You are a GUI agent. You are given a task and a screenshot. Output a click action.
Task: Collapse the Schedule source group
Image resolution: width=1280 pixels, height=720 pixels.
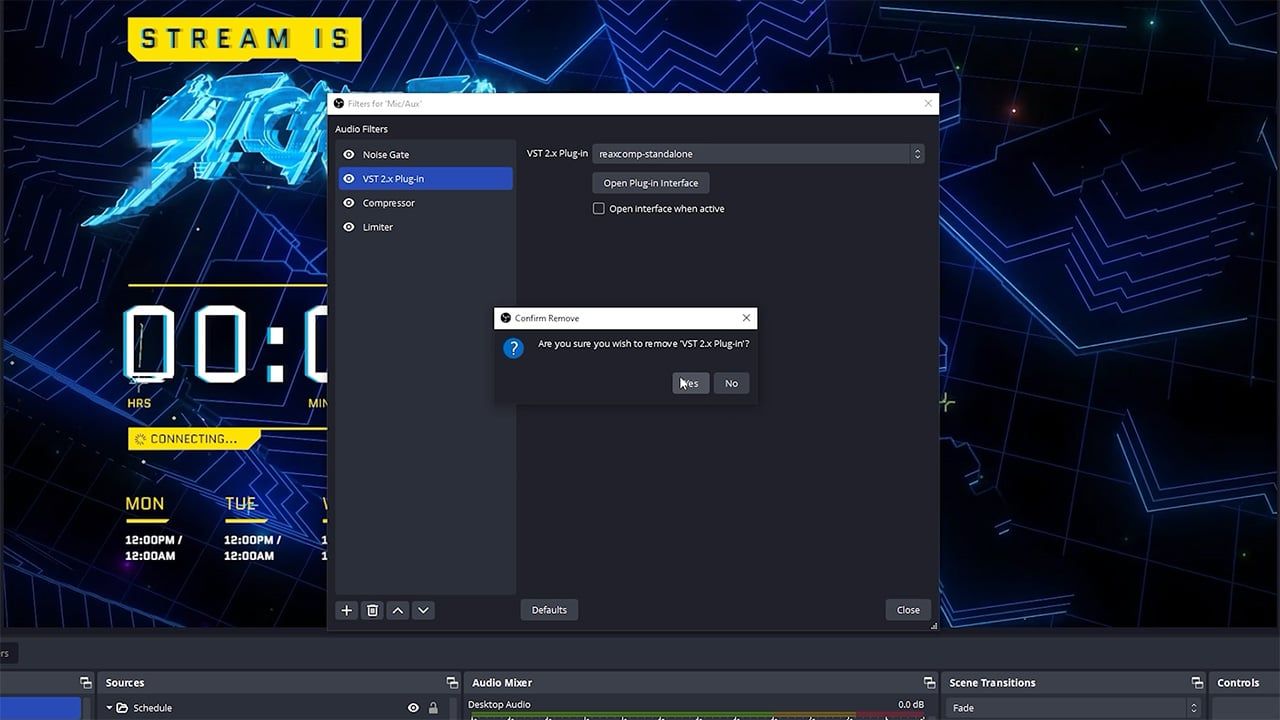[x=110, y=708]
